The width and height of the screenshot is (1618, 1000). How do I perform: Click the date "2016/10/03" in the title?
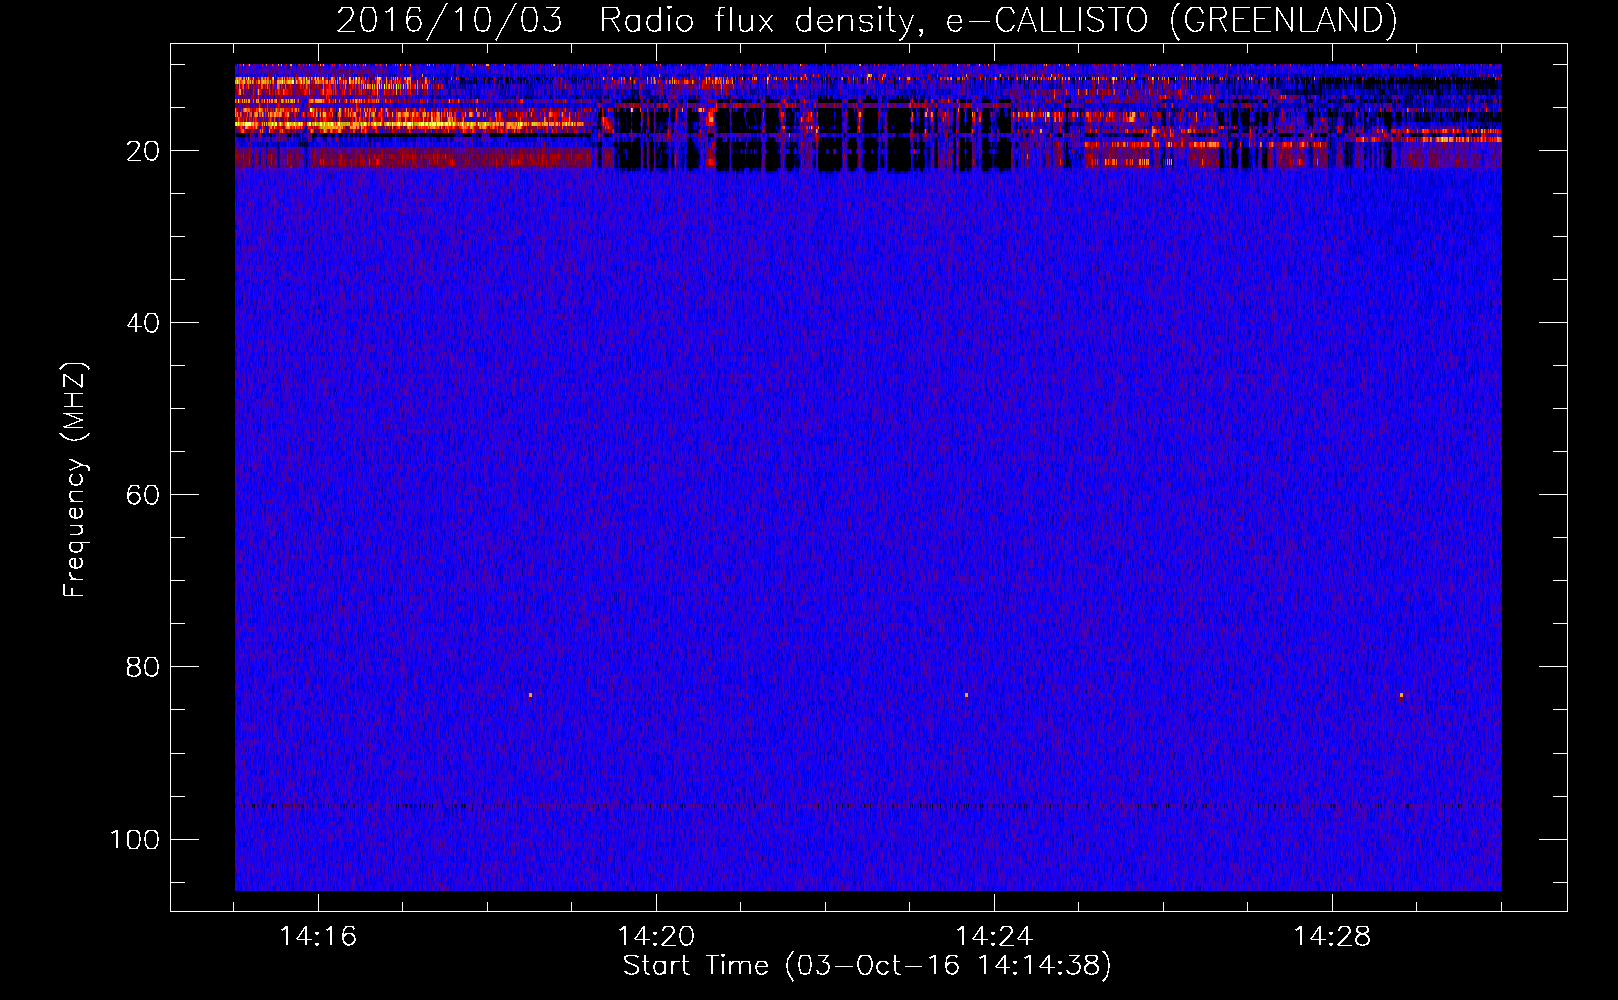coord(450,21)
